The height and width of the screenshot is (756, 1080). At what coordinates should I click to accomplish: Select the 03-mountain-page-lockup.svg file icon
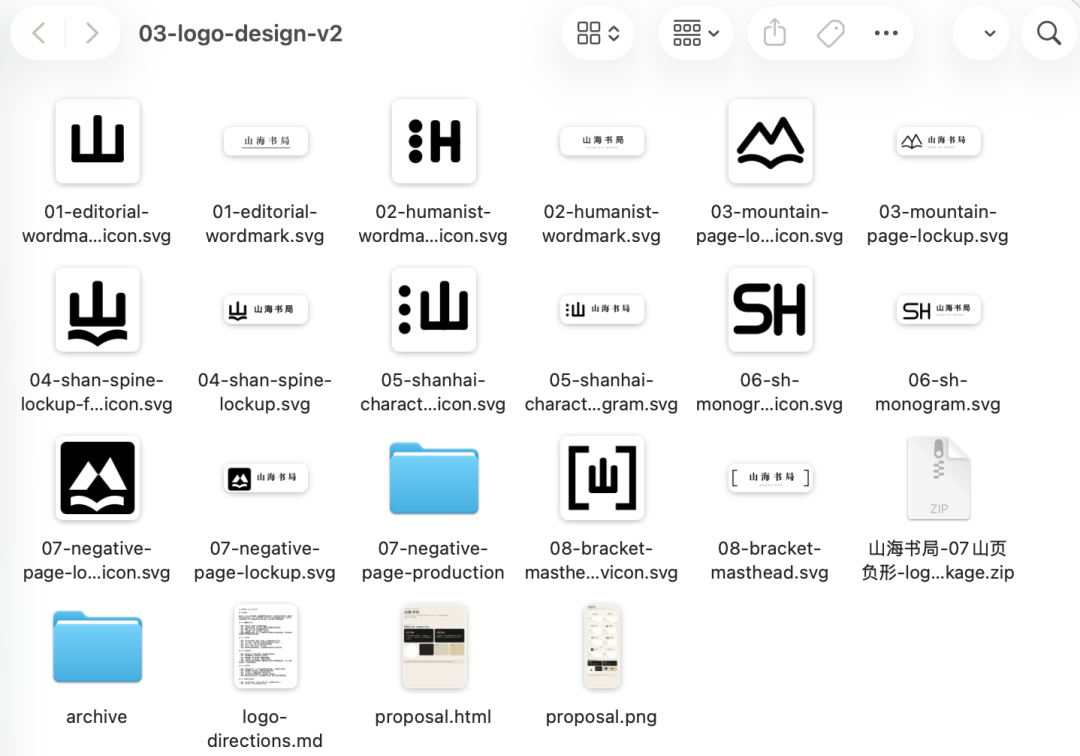click(938, 141)
